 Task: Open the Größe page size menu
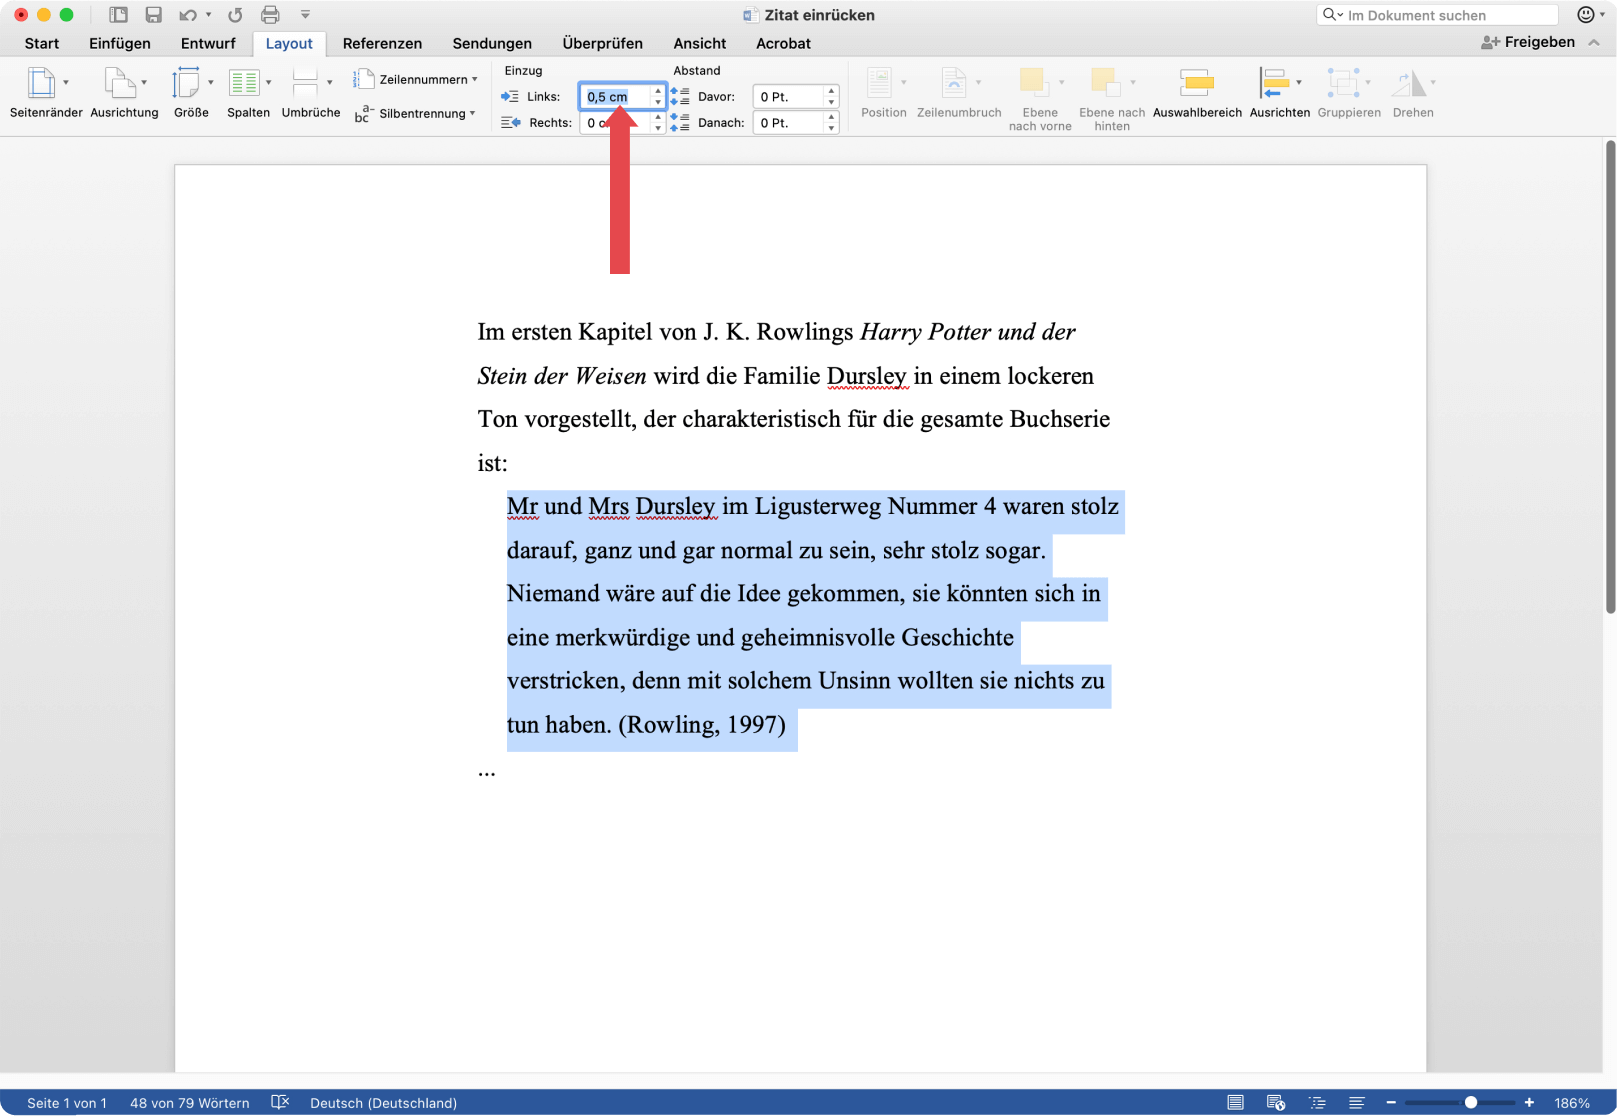coord(191,93)
